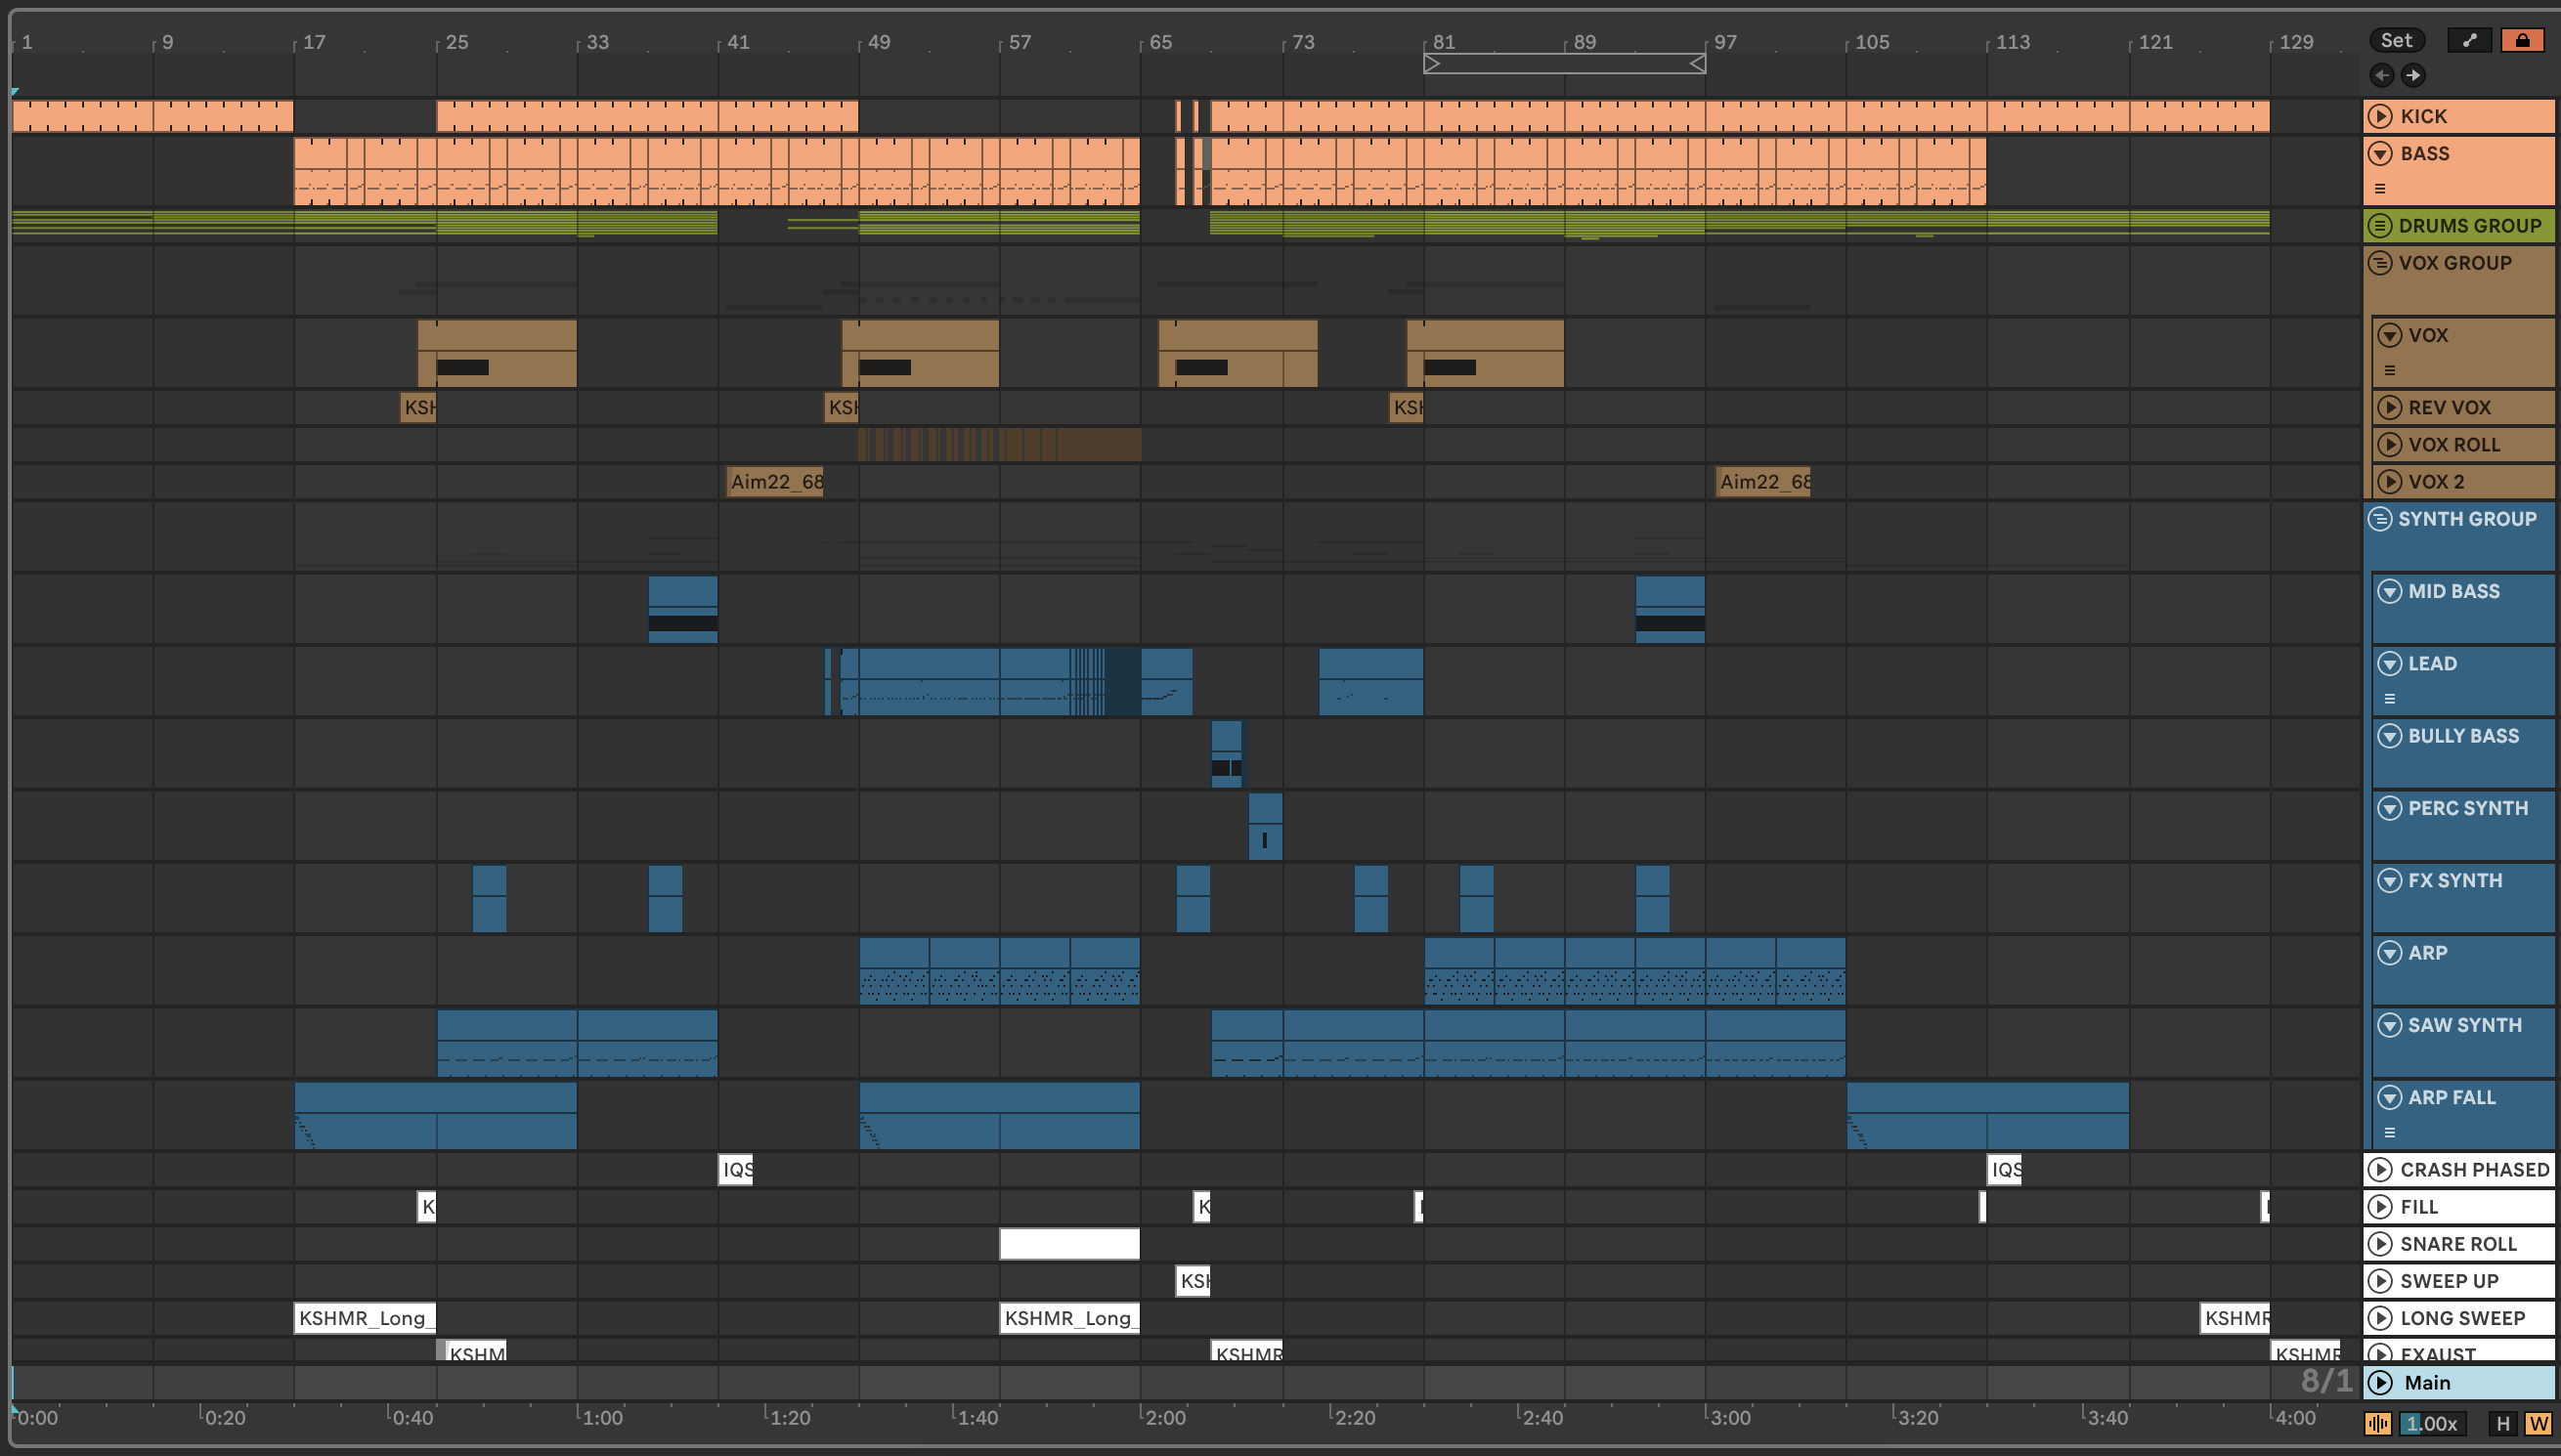2561x1456 pixels.
Task: Toggle the Lock Envelopes padlock button
Action: tap(2522, 40)
